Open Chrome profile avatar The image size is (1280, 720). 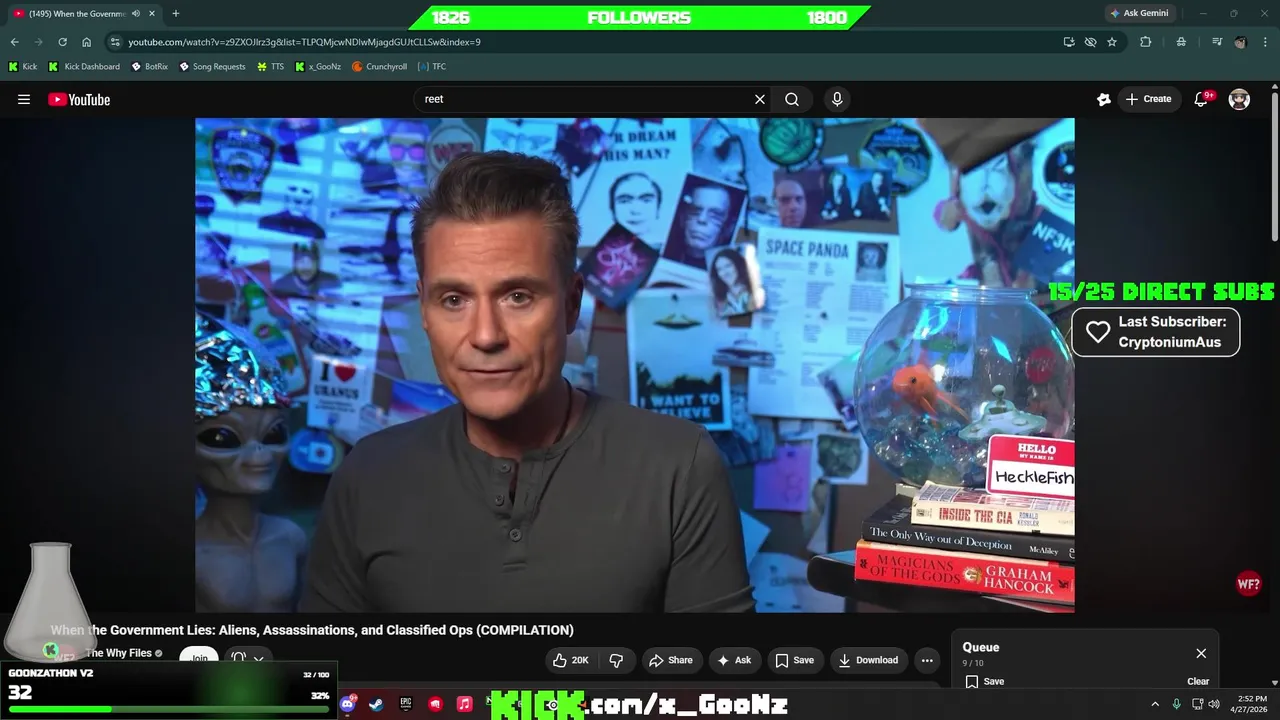(1240, 42)
